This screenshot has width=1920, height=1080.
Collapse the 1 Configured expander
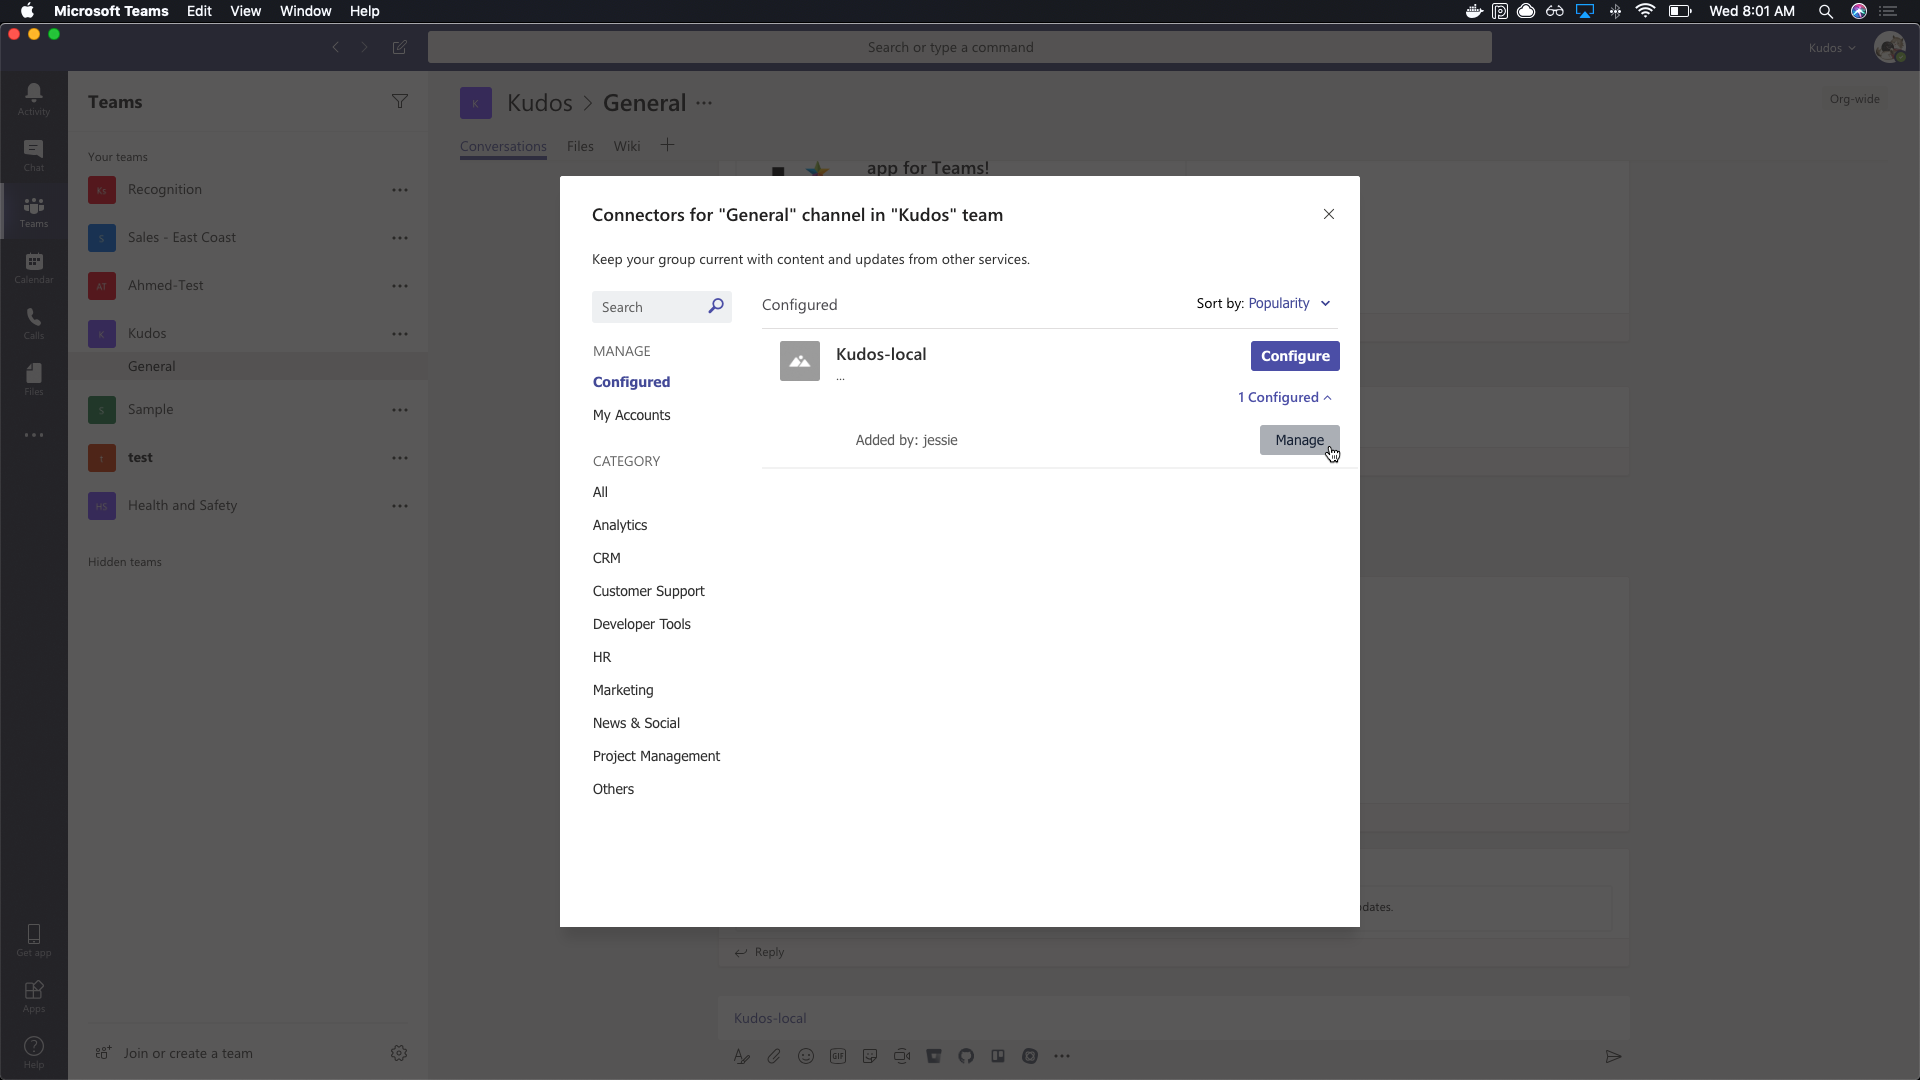pos(1285,397)
